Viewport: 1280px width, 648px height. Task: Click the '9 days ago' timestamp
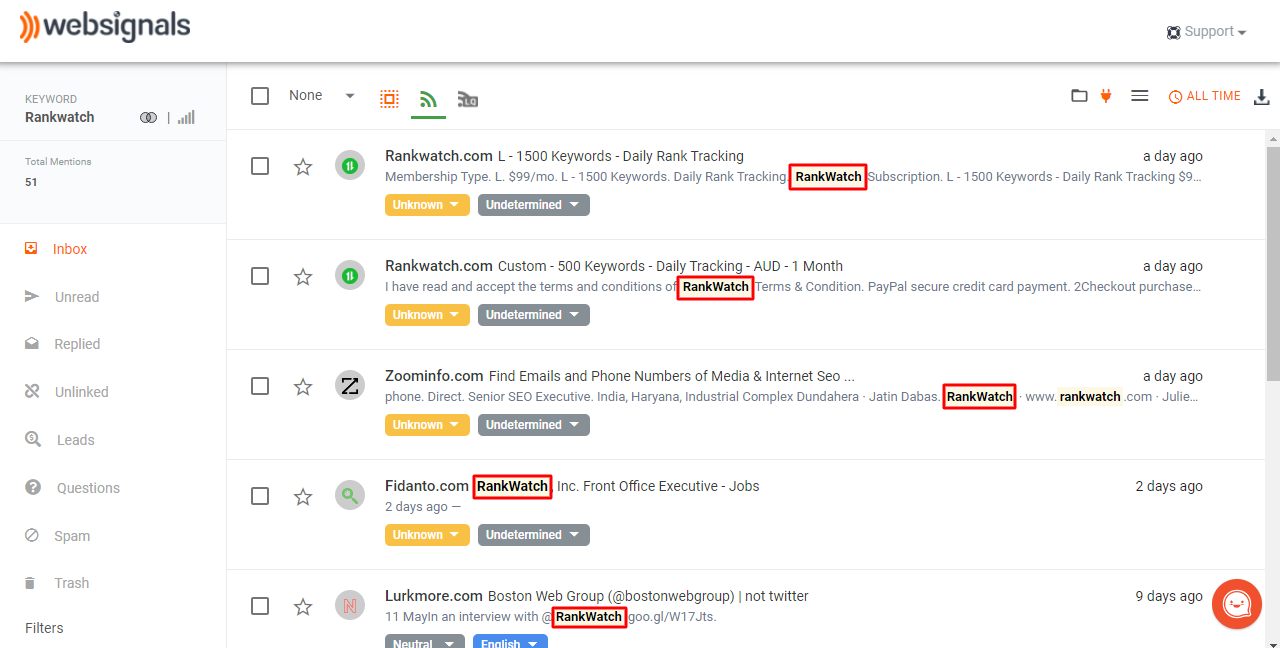click(1169, 596)
